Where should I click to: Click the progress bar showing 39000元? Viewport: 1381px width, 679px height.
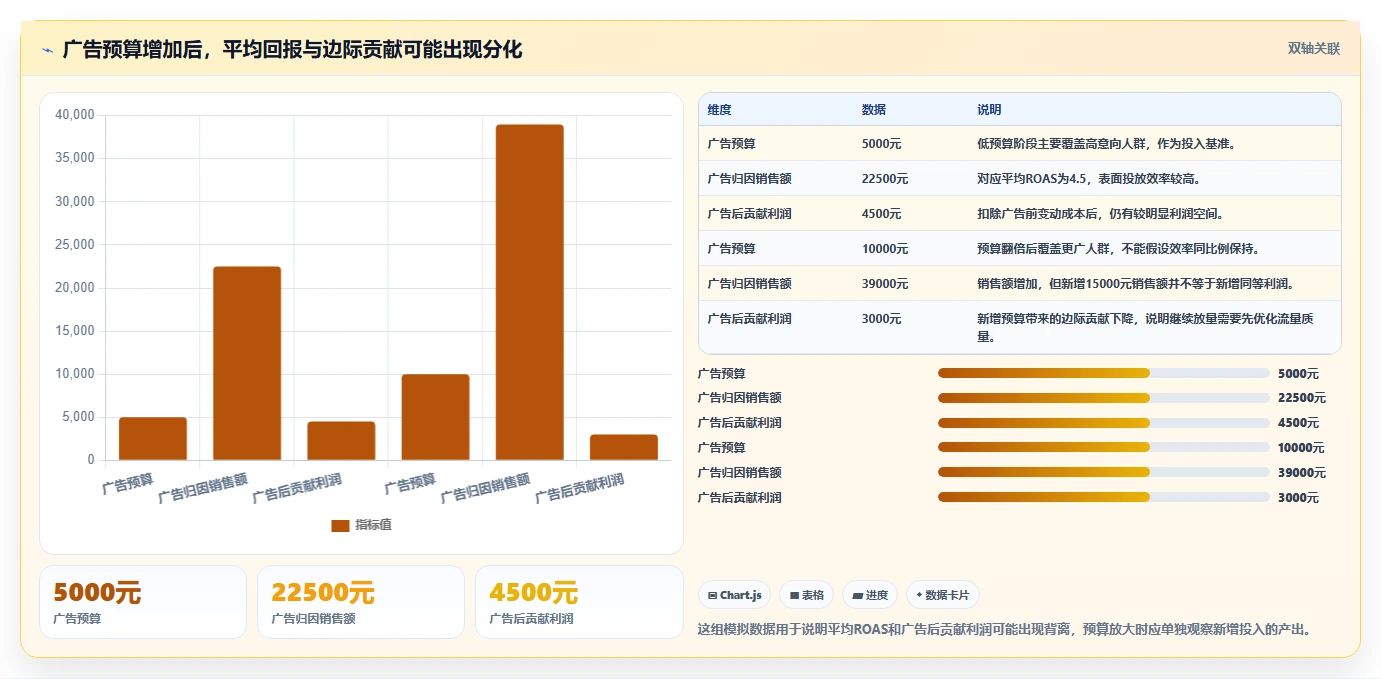tap(1104, 472)
